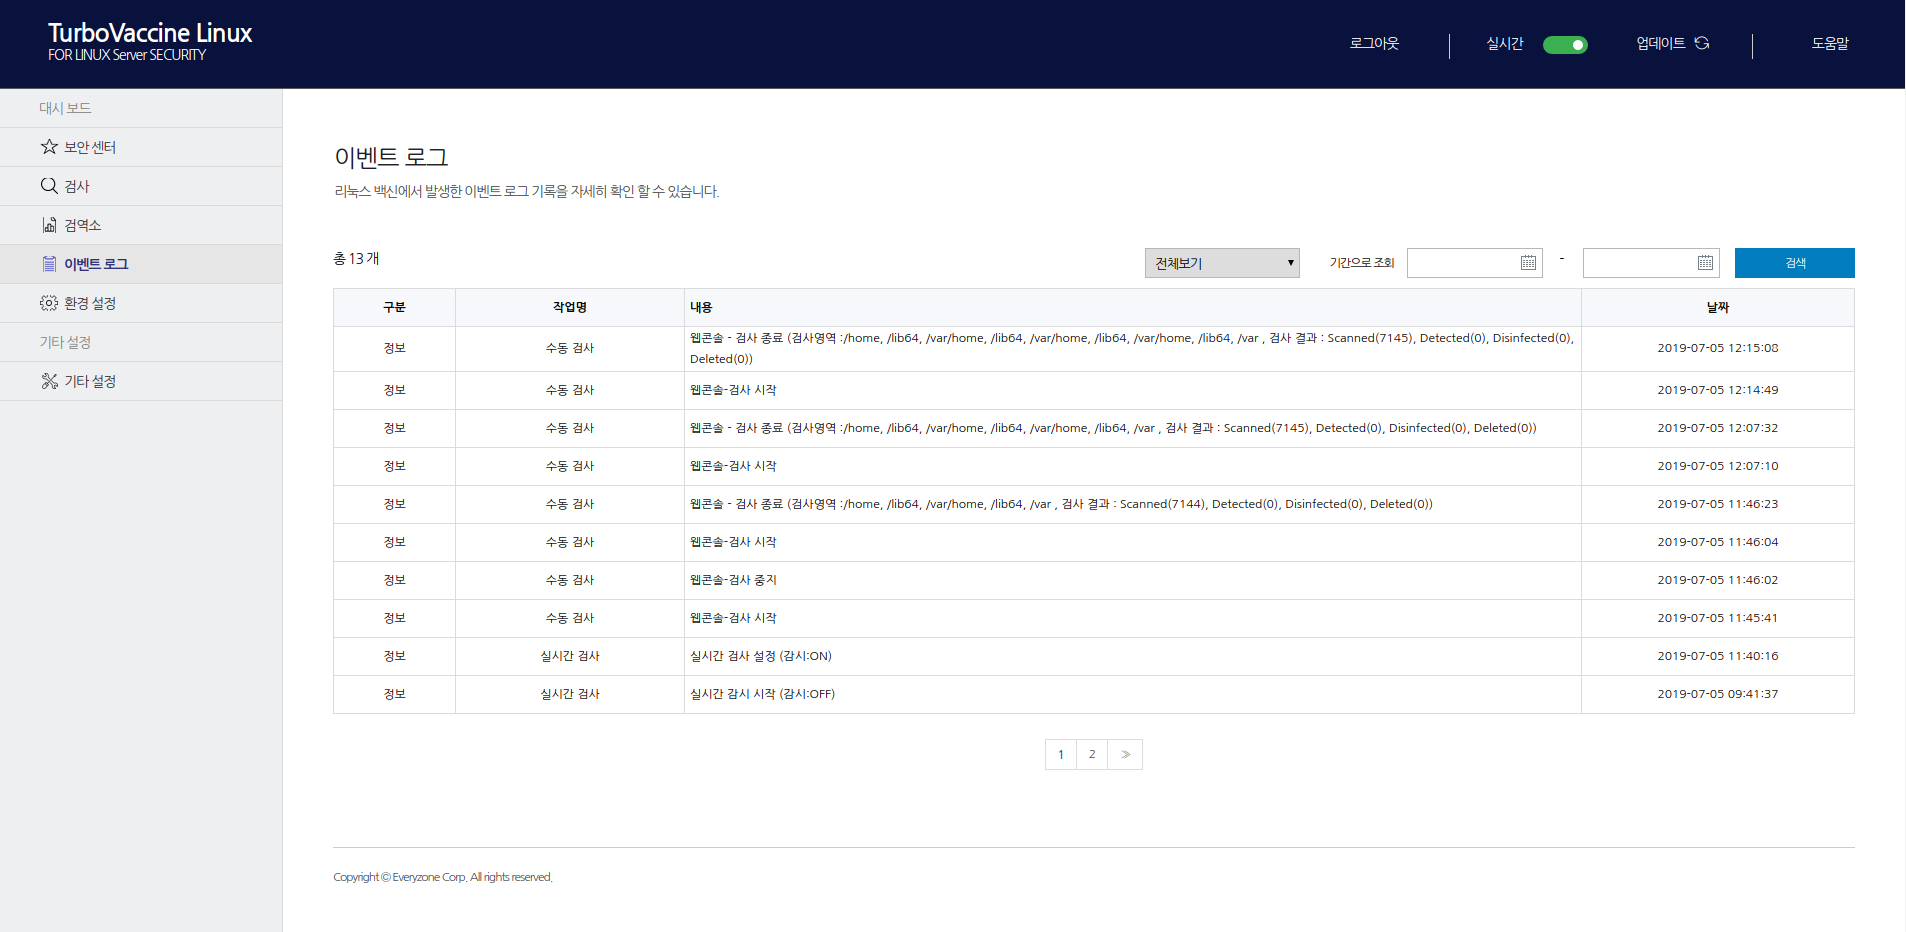
Task: Open the 도움말 help menu
Action: point(1829,44)
